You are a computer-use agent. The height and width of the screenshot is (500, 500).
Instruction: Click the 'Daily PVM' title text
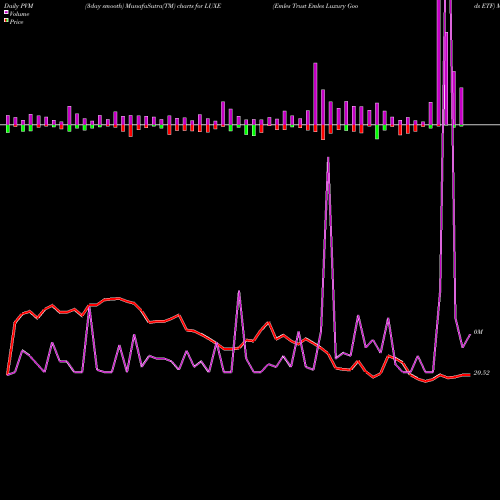click(19, 6)
